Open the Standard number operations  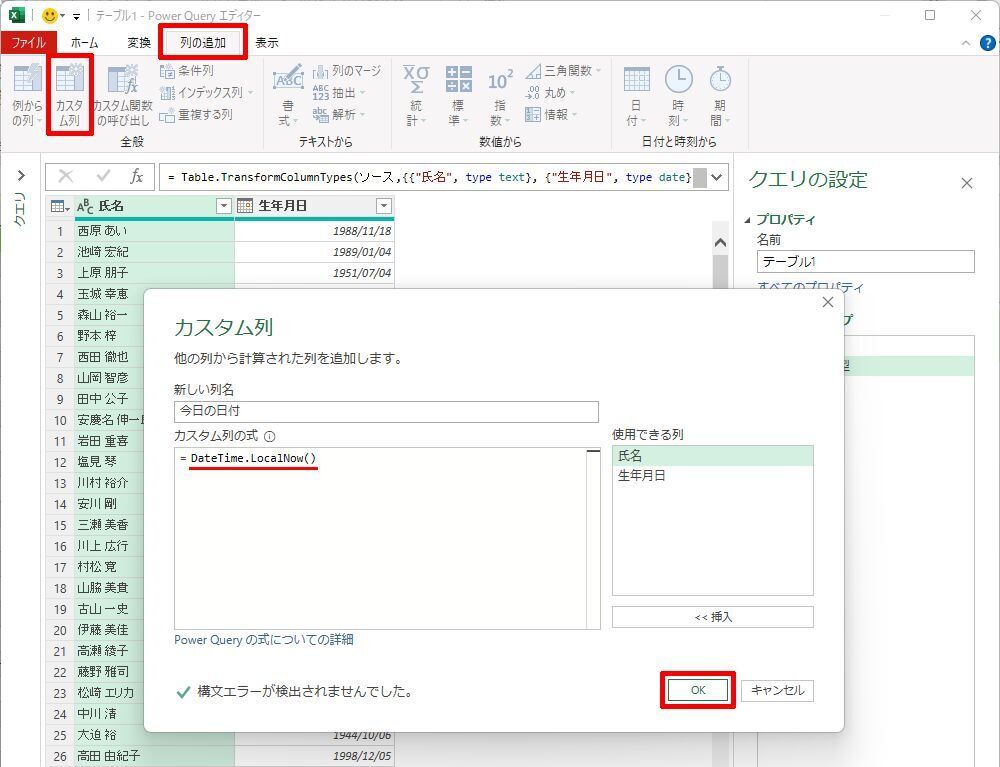click(x=458, y=95)
